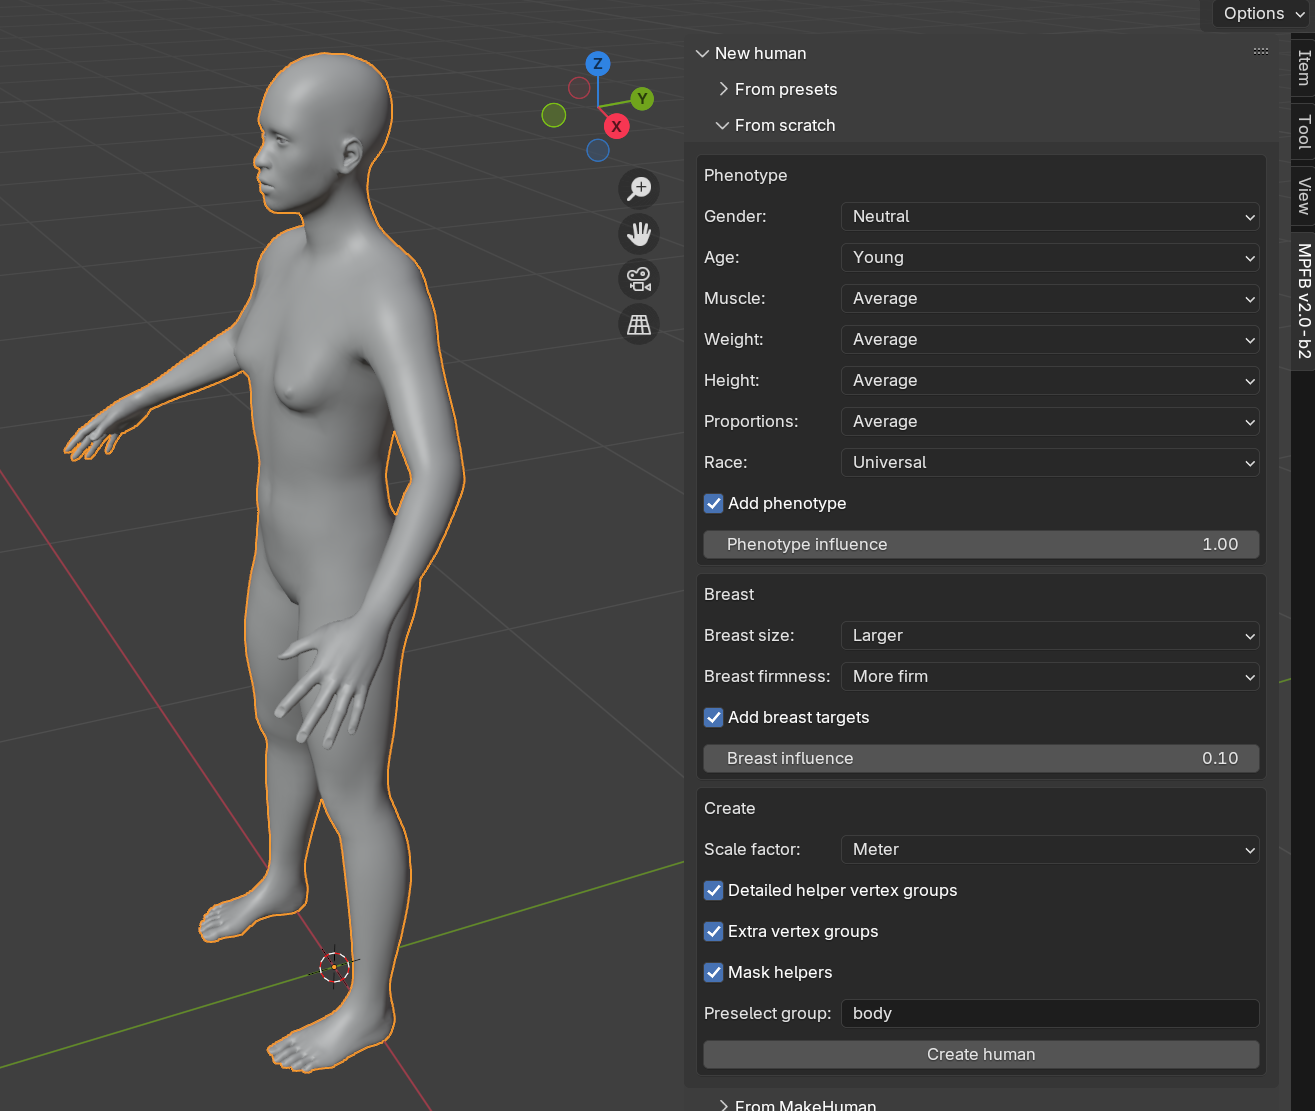Disable Extra vertex groups checkbox
The height and width of the screenshot is (1111, 1315).
pyautogui.click(x=713, y=931)
